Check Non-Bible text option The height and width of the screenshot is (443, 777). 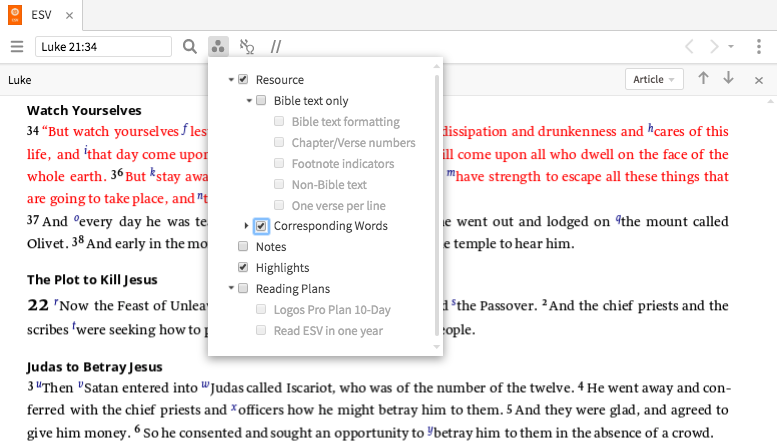(x=279, y=184)
